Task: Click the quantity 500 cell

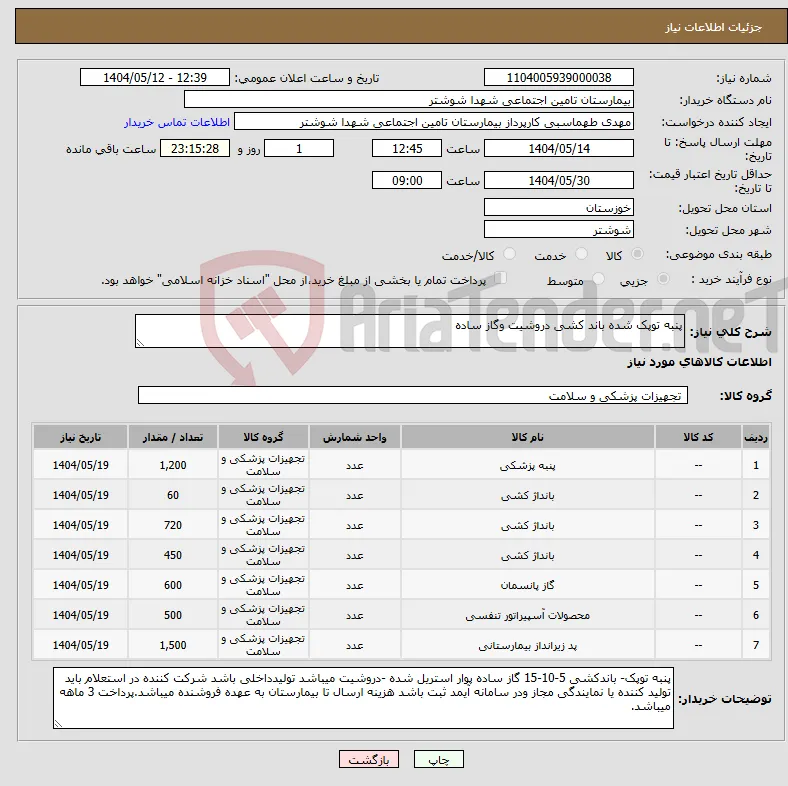Action: (x=173, y=615)
